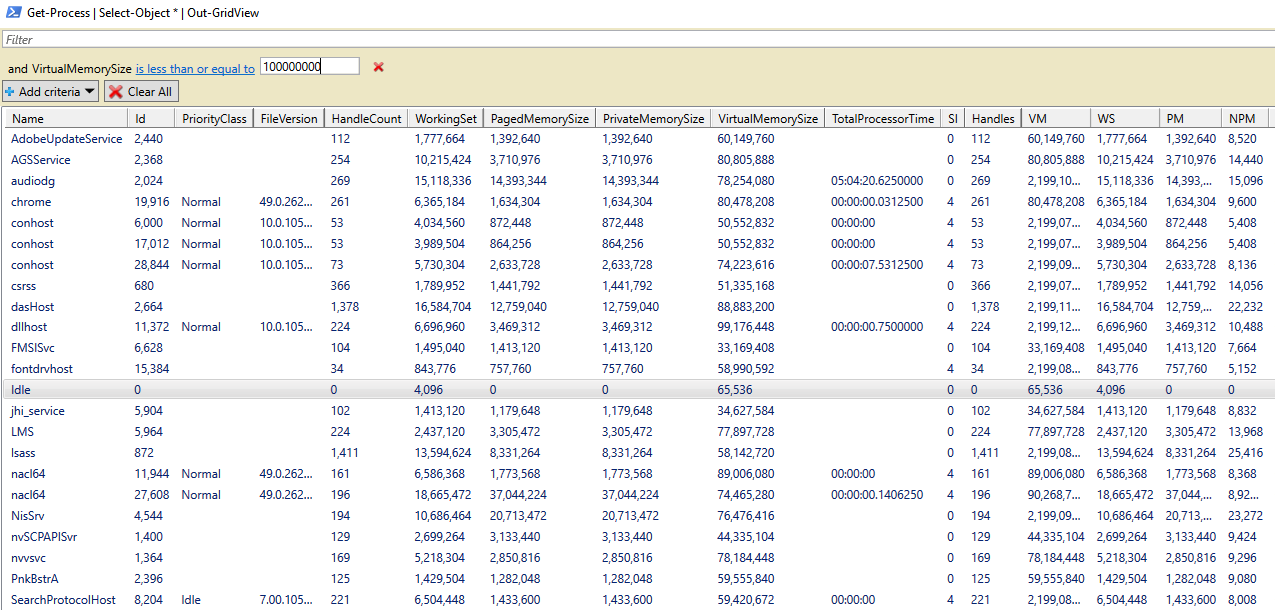
Task: Select the AdobeUpdateService process row
Action: [x=66, y=139]
